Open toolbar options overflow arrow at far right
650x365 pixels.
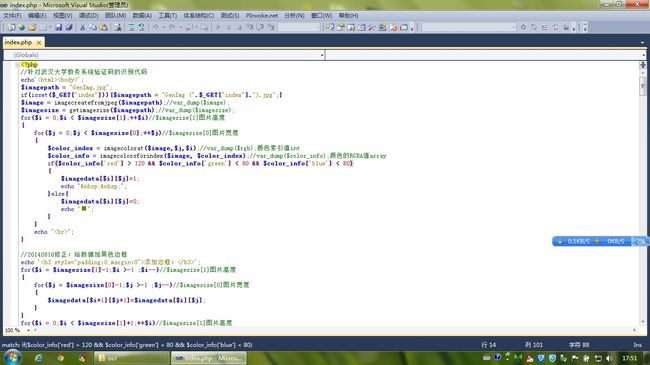[585, 27]
